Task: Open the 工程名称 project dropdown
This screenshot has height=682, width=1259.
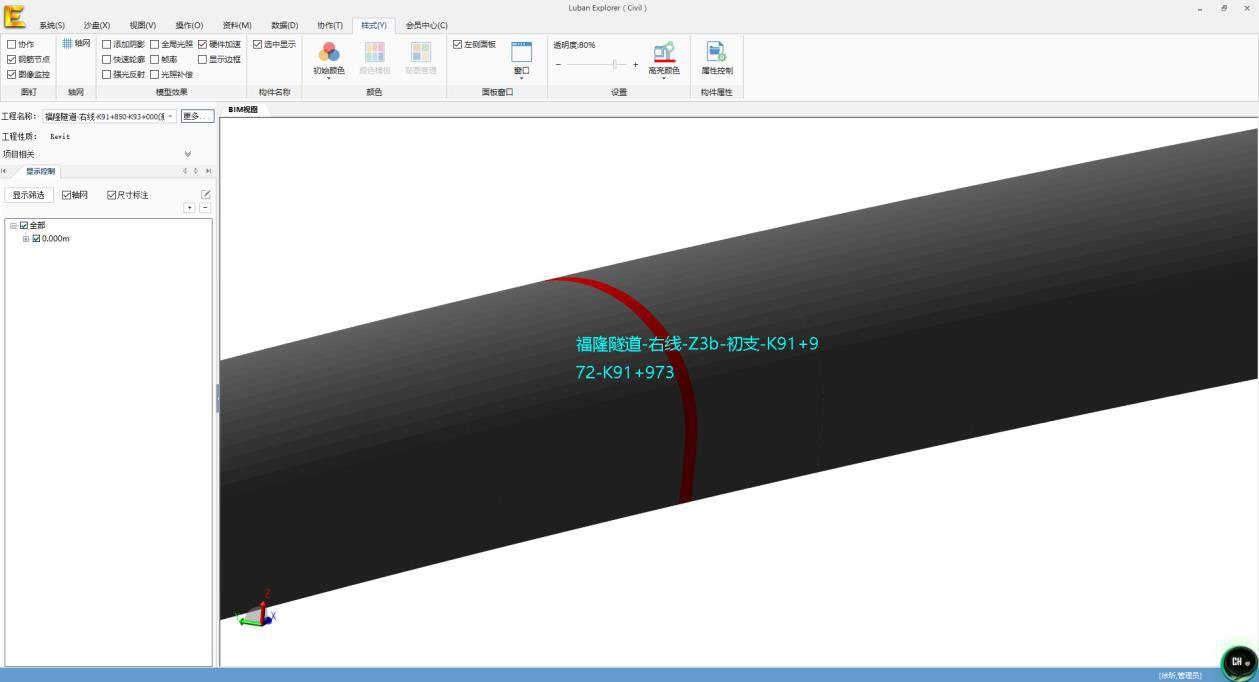Action: [x=171, y=116]
